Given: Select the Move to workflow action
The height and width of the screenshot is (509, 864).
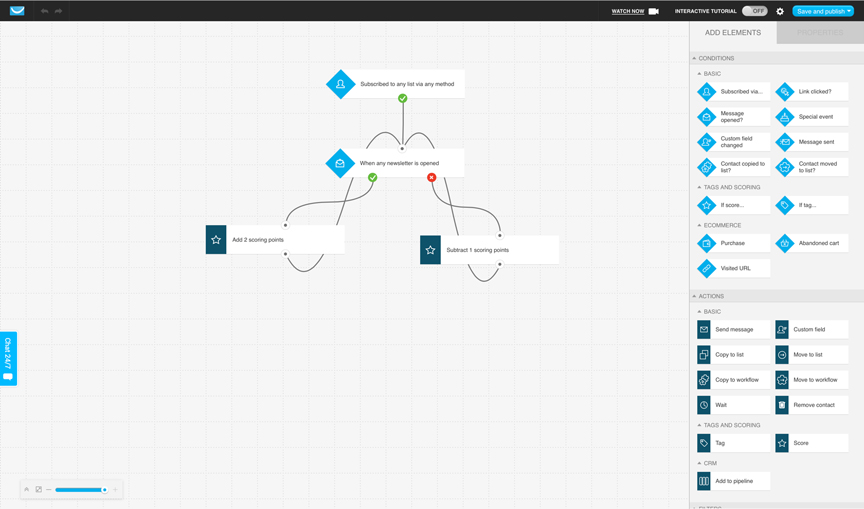Looking at the screenshot, I should [x=812, y=380].
